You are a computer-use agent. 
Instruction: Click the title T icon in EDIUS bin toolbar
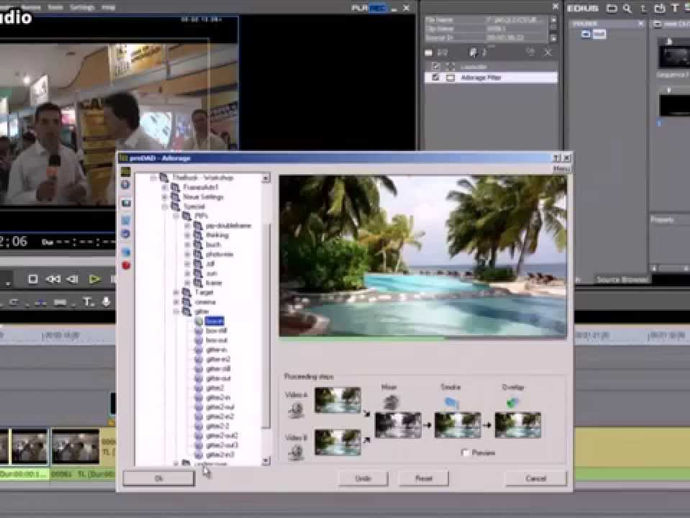tap(675, 8)
